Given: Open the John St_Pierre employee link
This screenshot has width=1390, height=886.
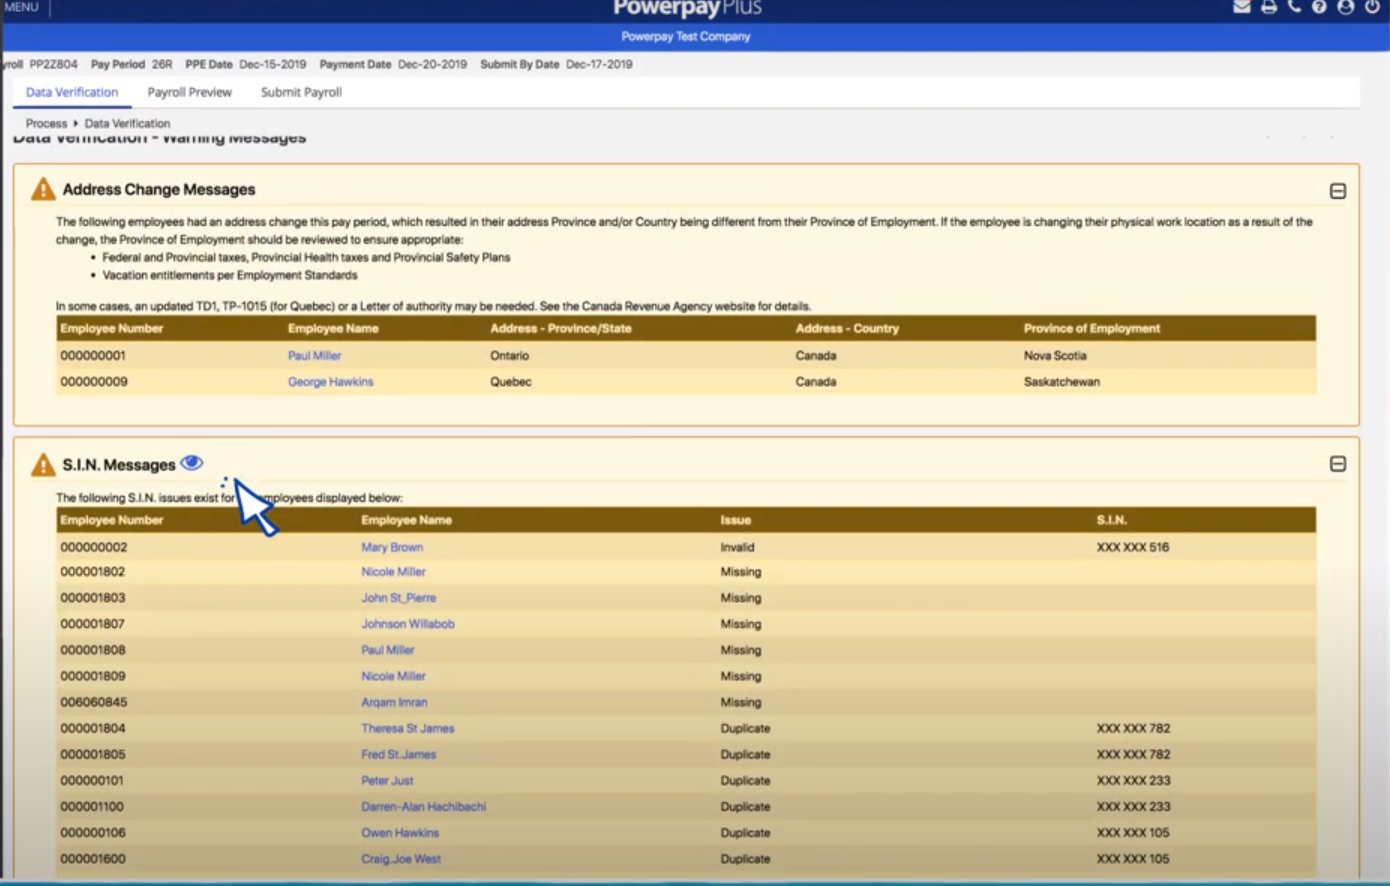Looking at the screenshot, I should pos(398,598).
